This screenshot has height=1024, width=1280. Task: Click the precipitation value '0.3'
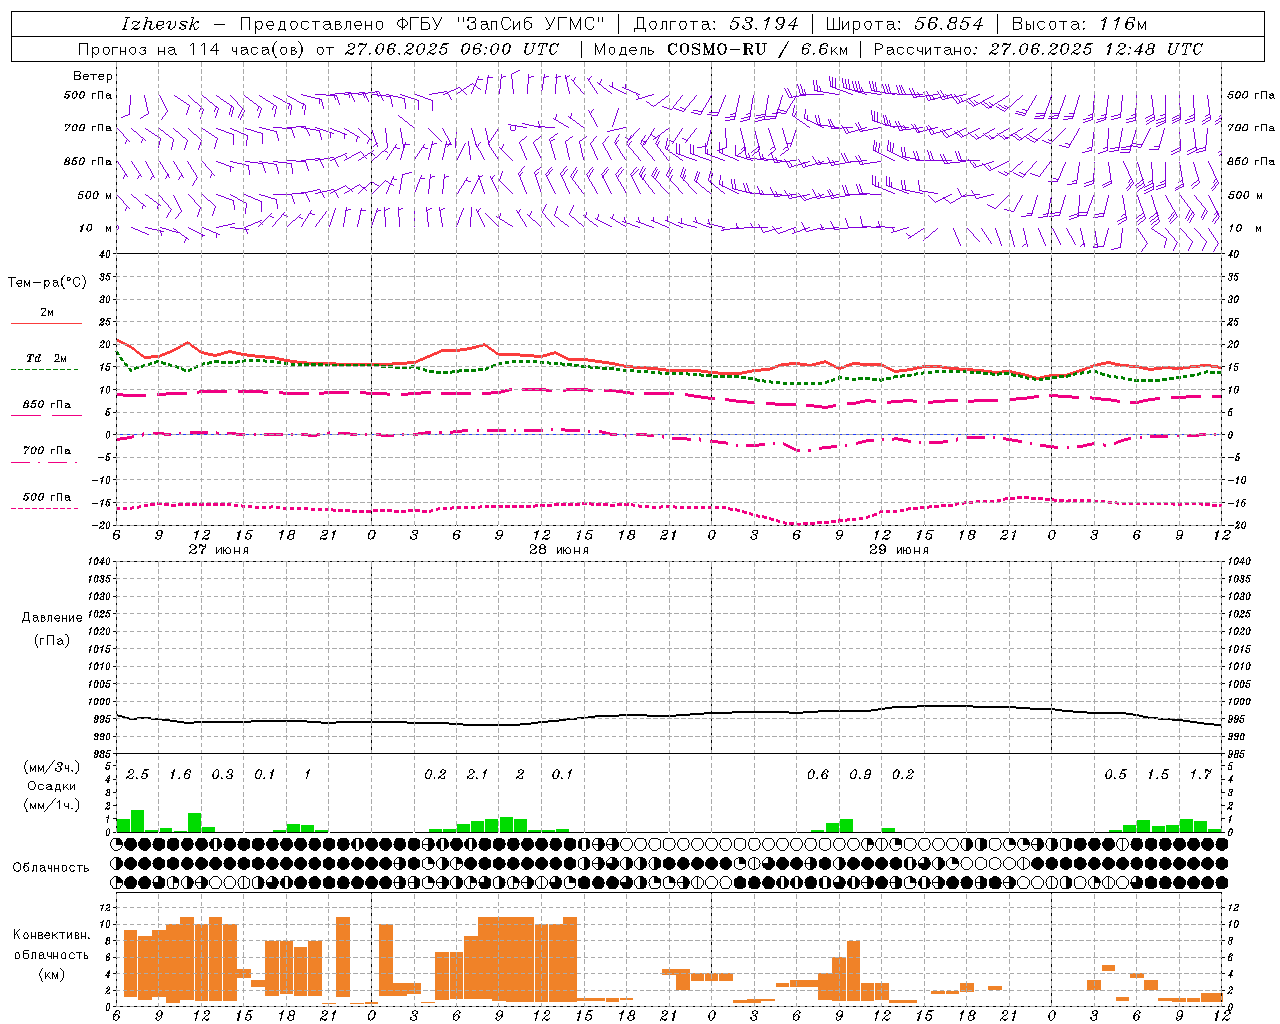coord(222,775)
